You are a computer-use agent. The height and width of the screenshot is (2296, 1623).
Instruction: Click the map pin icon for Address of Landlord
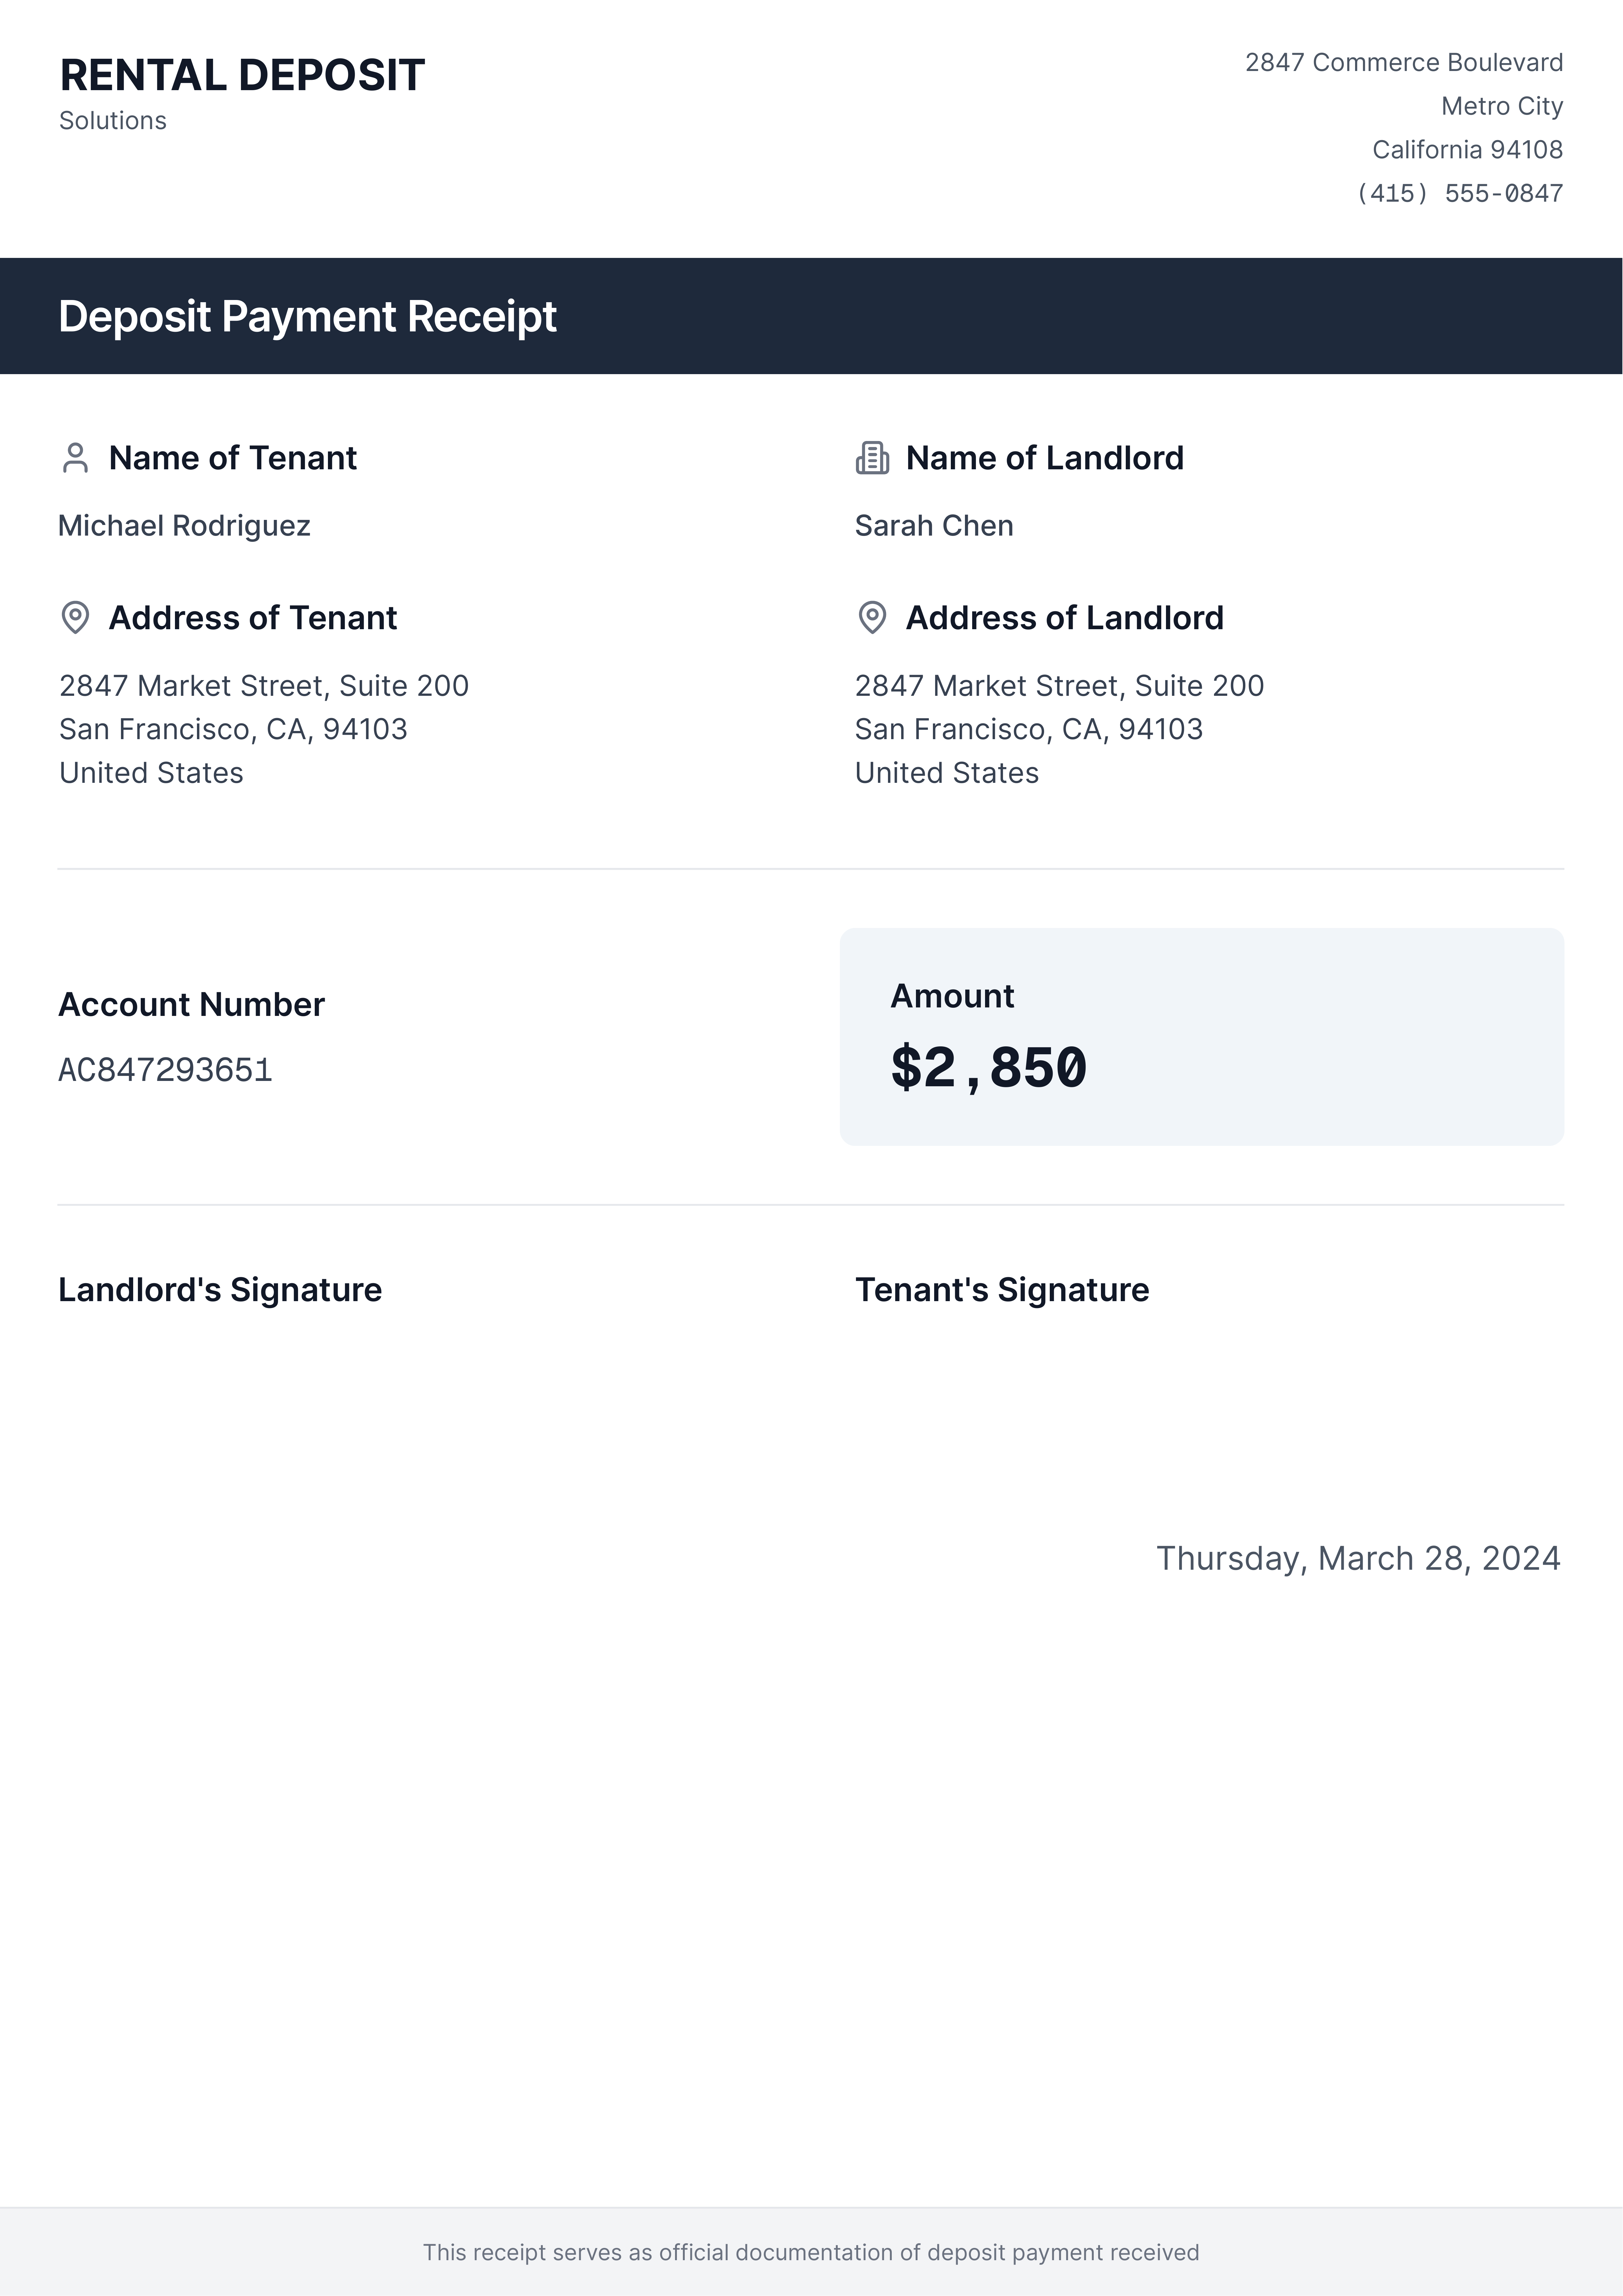coord(872,618)
